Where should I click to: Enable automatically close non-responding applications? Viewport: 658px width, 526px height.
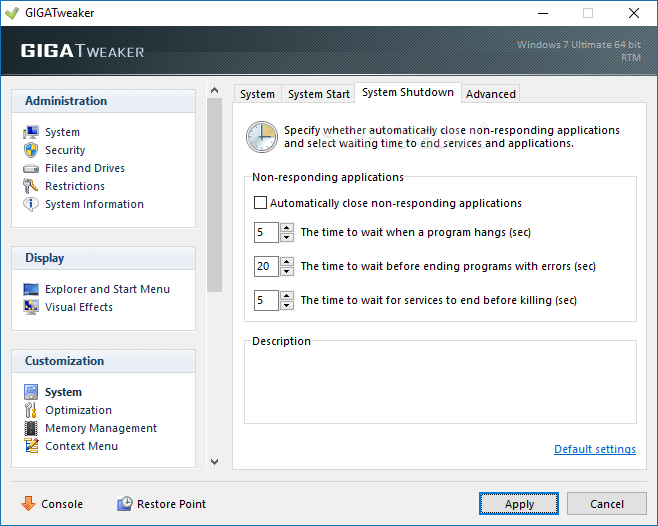coord(260,203)
